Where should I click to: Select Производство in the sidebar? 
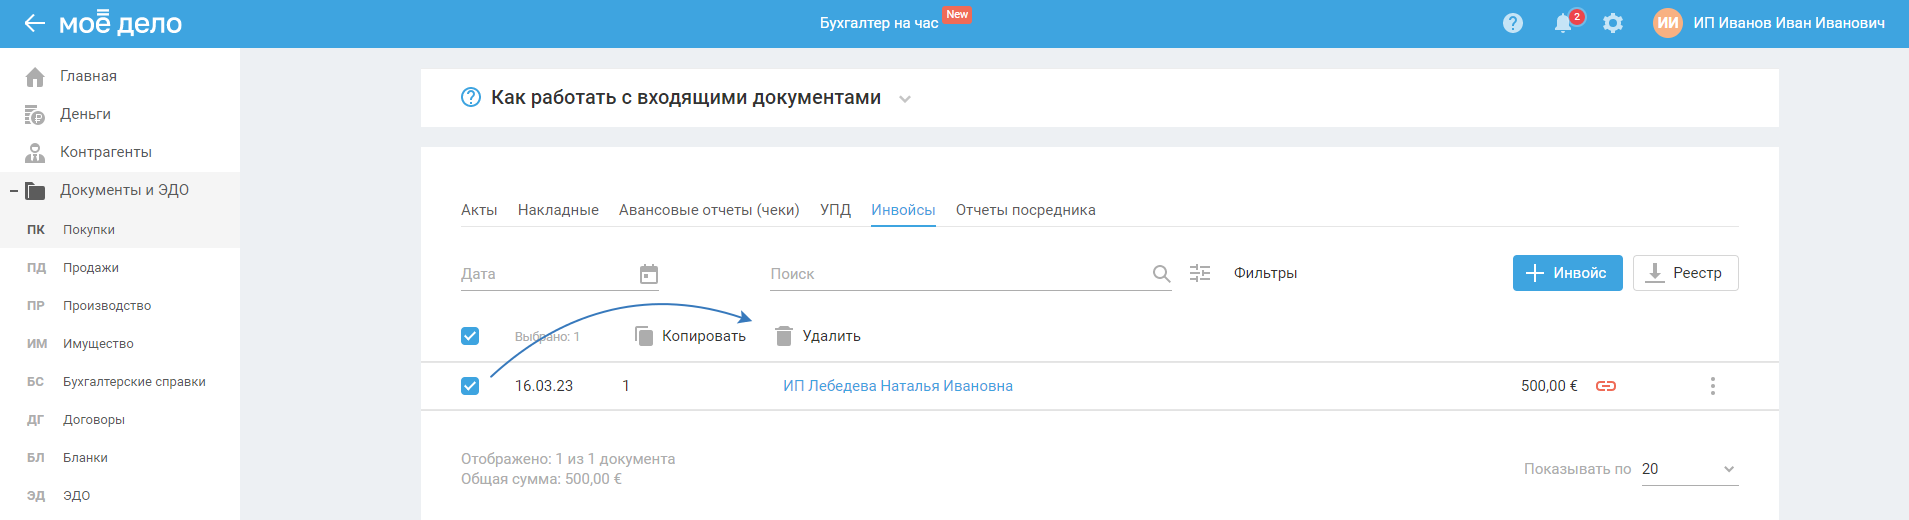[107, 306]
